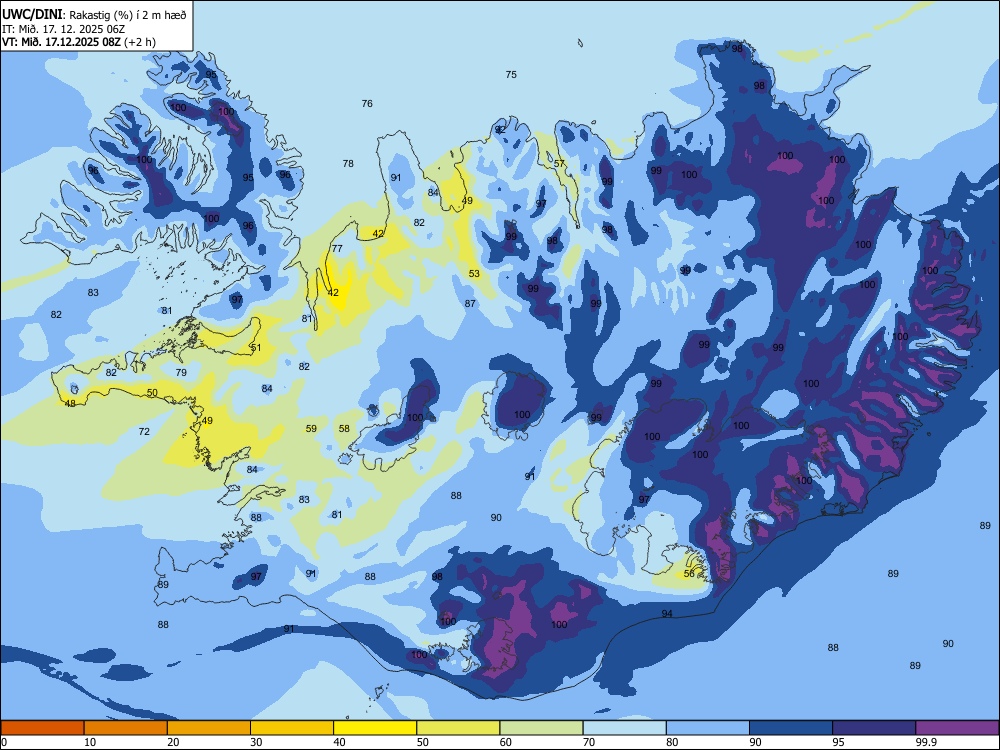The image size is (1000, 750).
Task: Click the medium blue 80–90 legend swatch
Action: coord(708,728)
